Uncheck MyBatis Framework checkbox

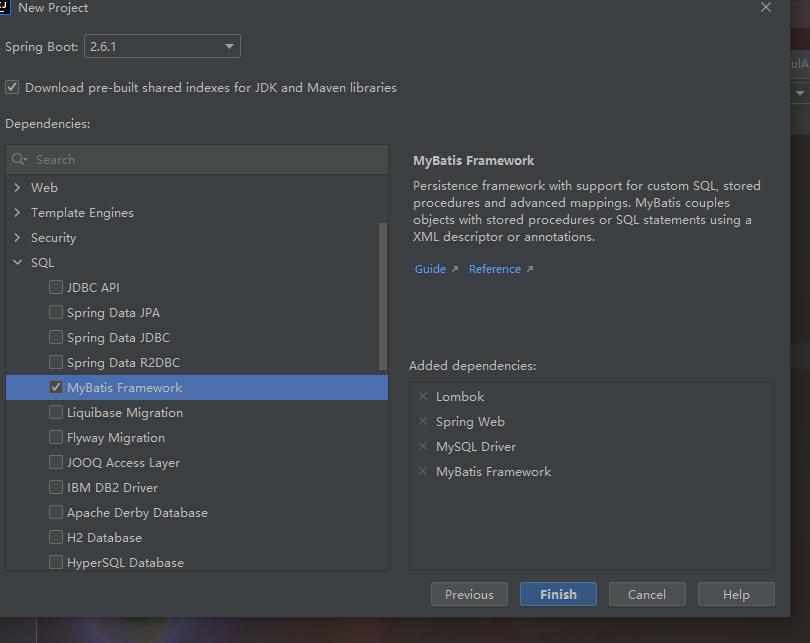click(x=56, y=387)
